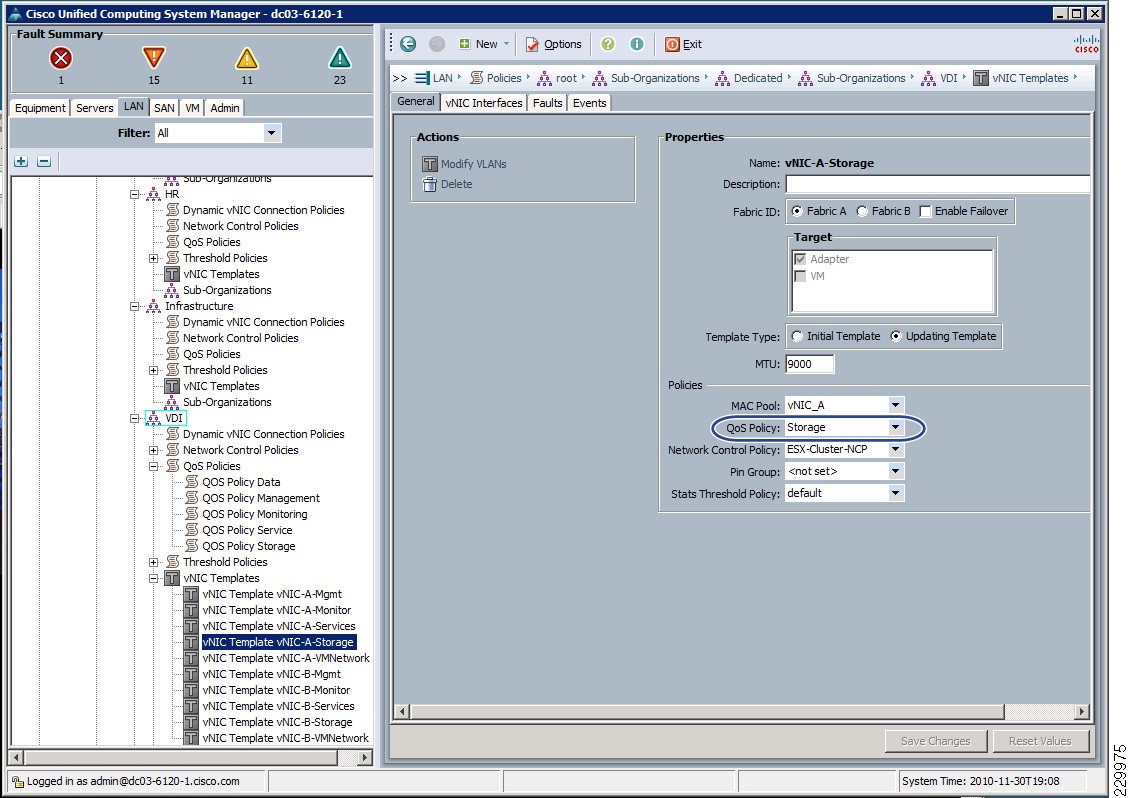Collapse all tree nodes with minus icon
The width and height of the screenshot is (1128, 798).
pyautogui.click(x=44, y=161)
